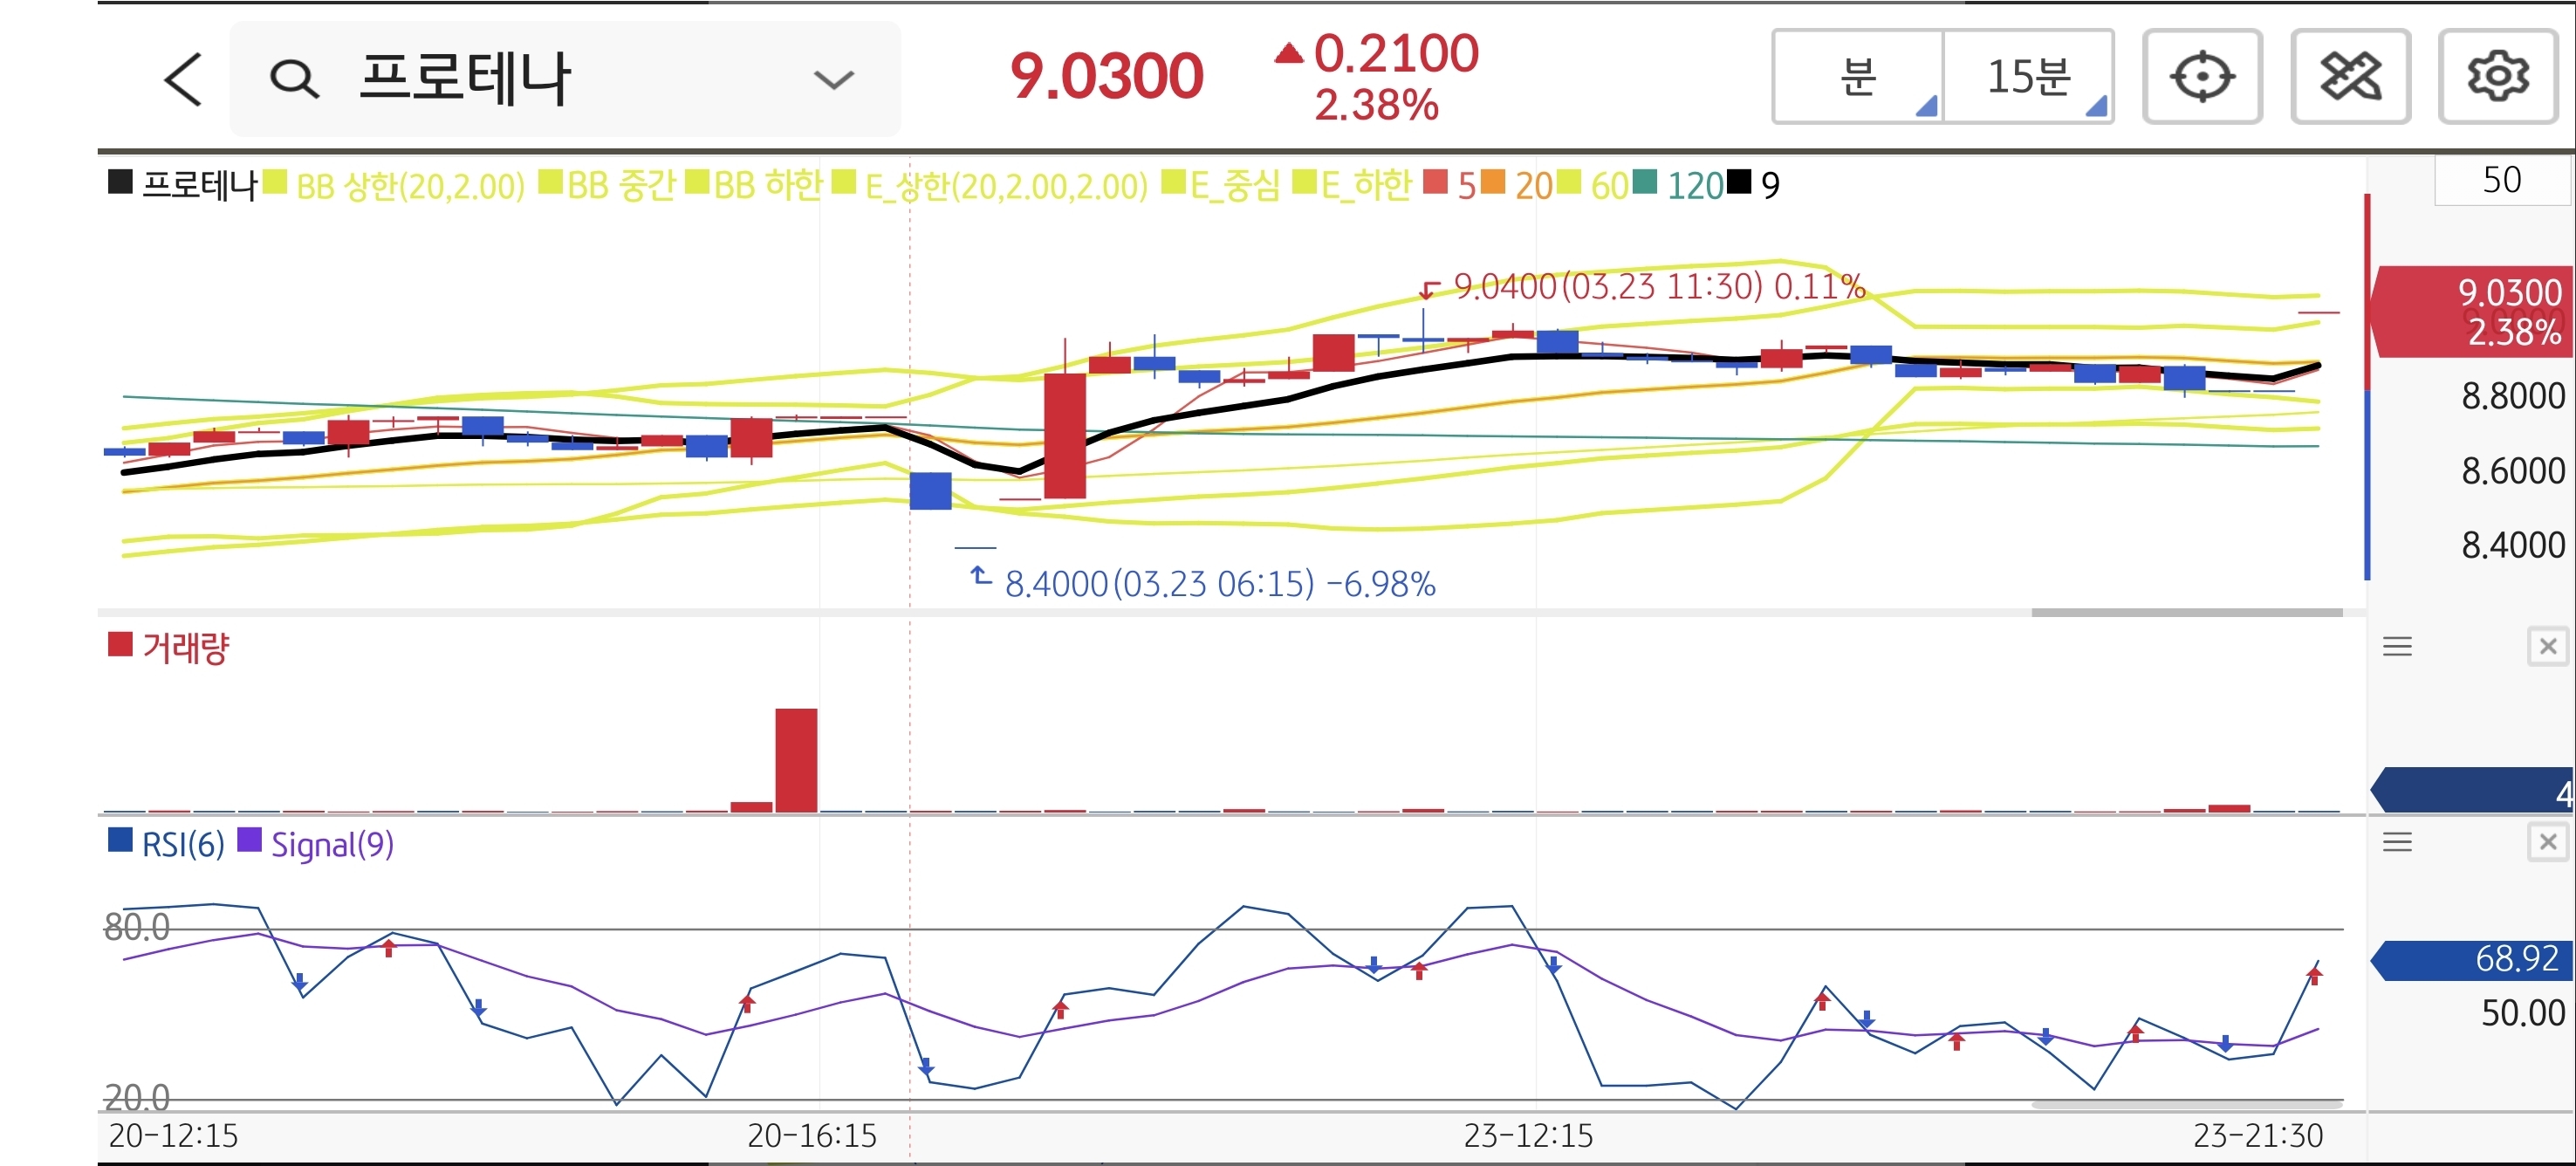This screenshot has height=1166, width=2576.
Task: Click the 9.0300 current price label
Action: (1106, 77)
